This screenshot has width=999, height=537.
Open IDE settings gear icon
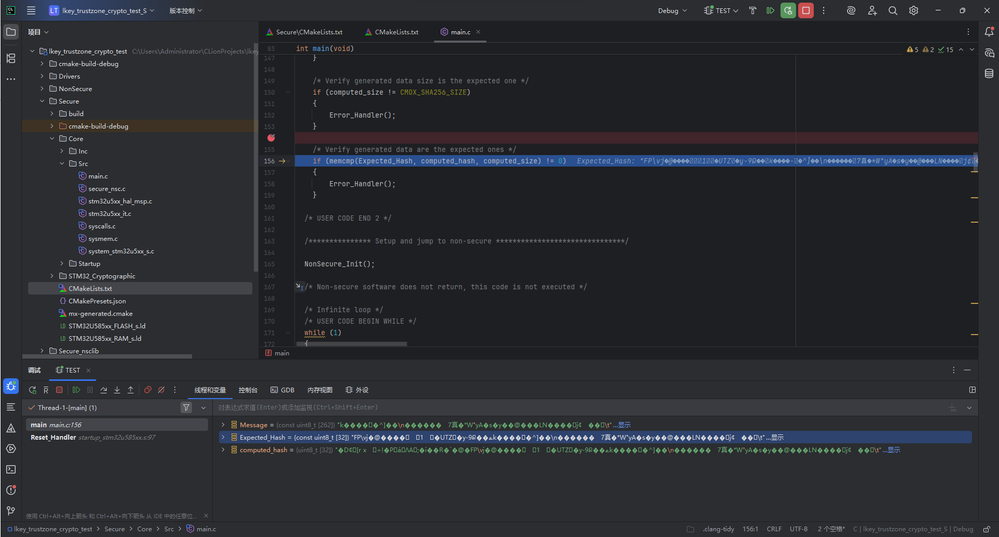point(913,11)
